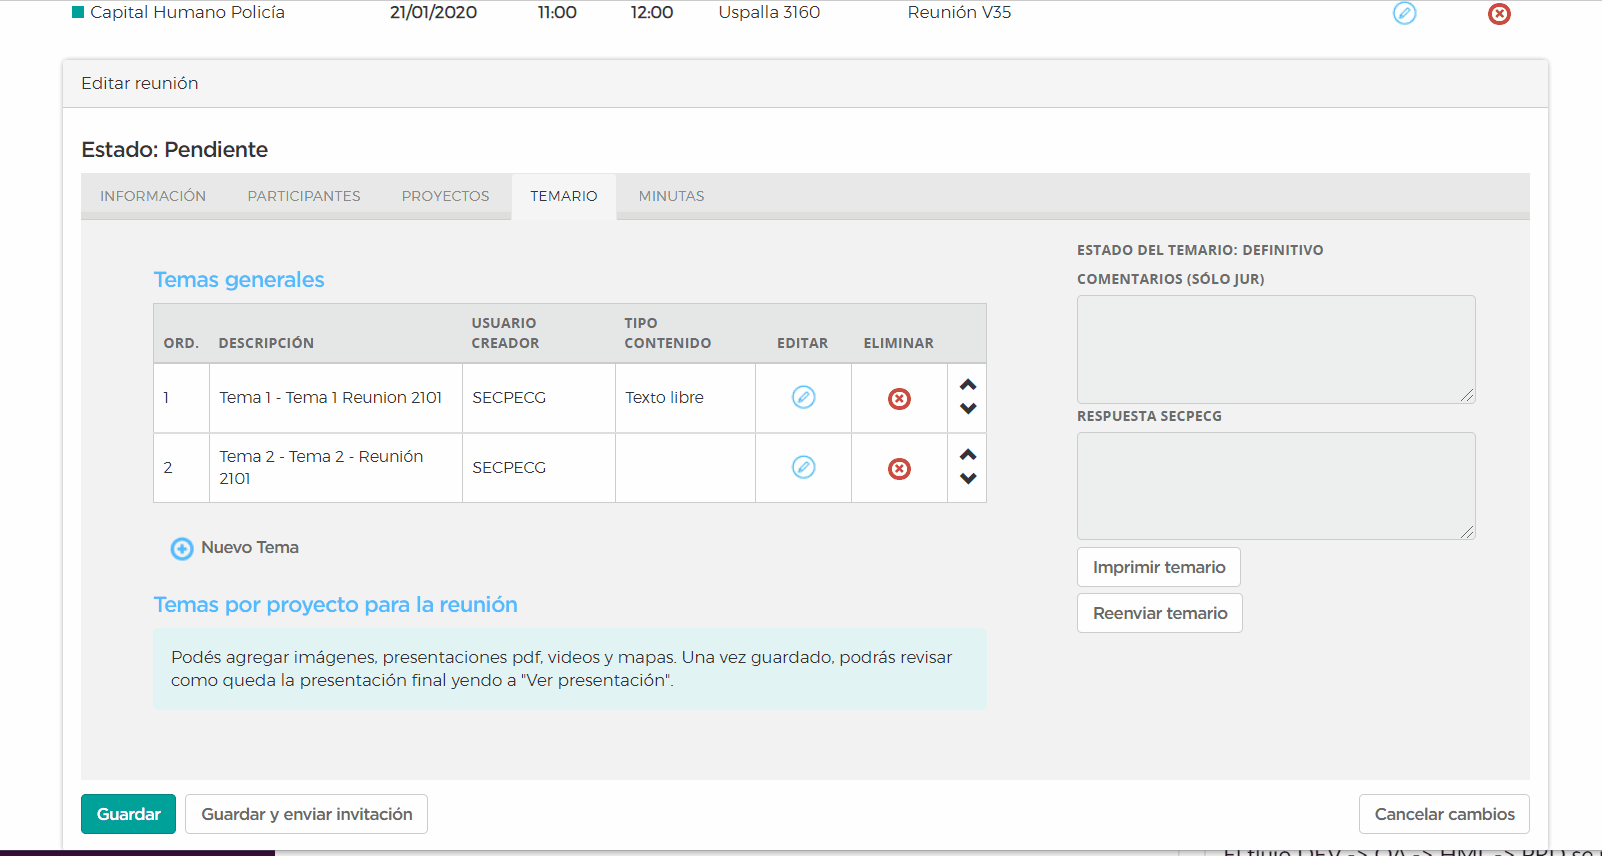Move Tema 2 down with arrow

coord(968,479)
